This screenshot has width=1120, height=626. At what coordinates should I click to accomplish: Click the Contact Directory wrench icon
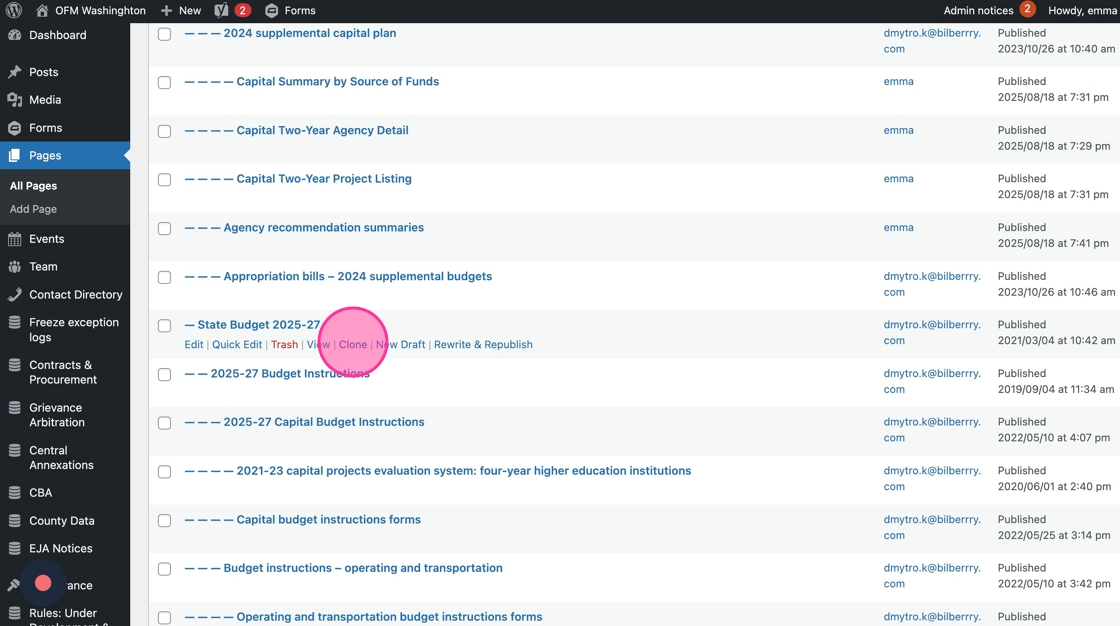[x=14, y=294]
